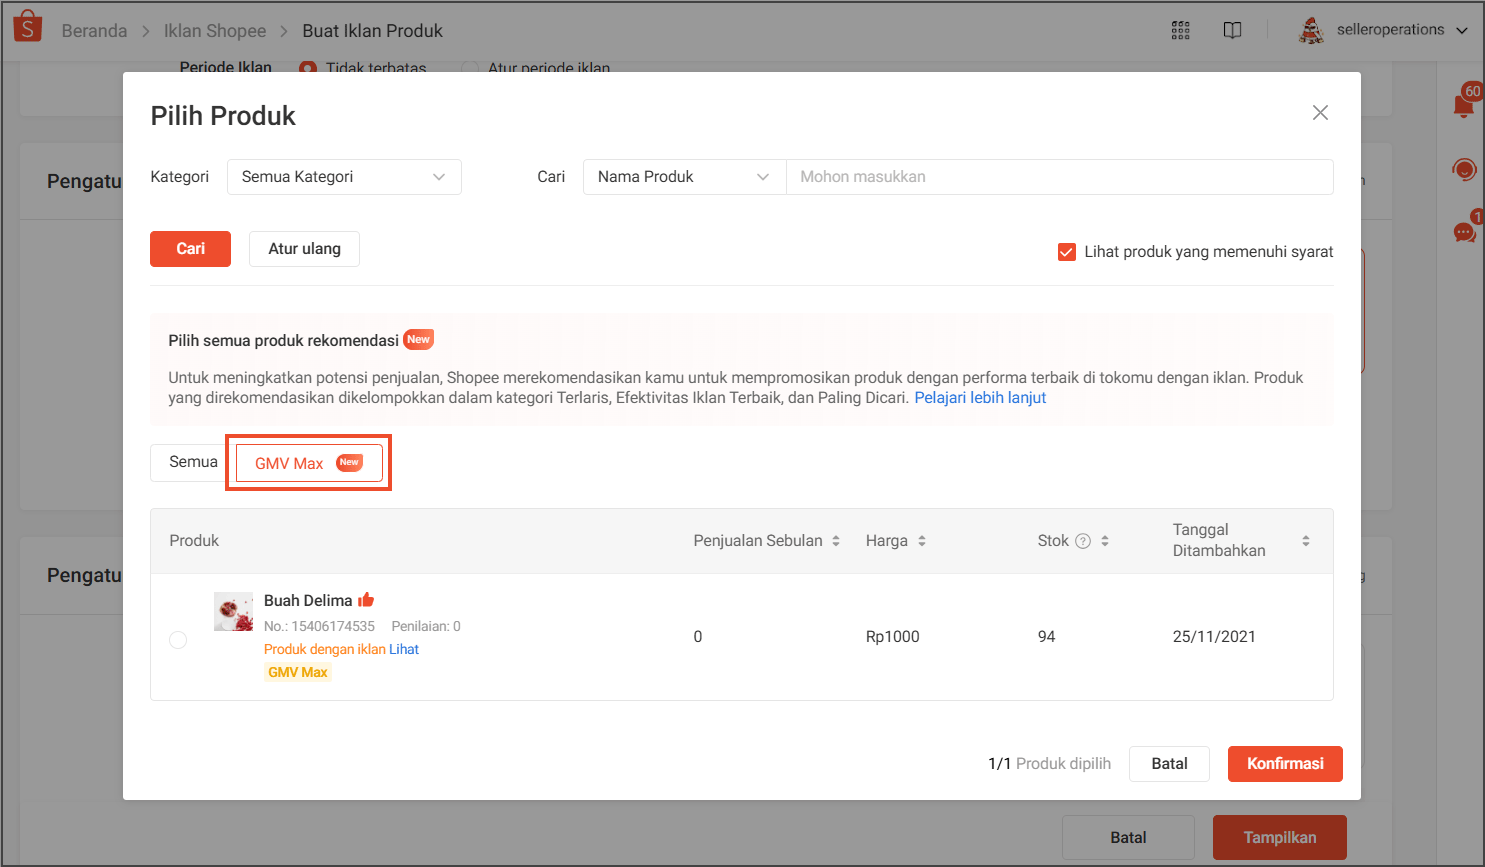Open the Pelajari lebih lanjut link
The height and width of the screenshot is (867, 1485).
pyautogui.click(x=980, y=397)
